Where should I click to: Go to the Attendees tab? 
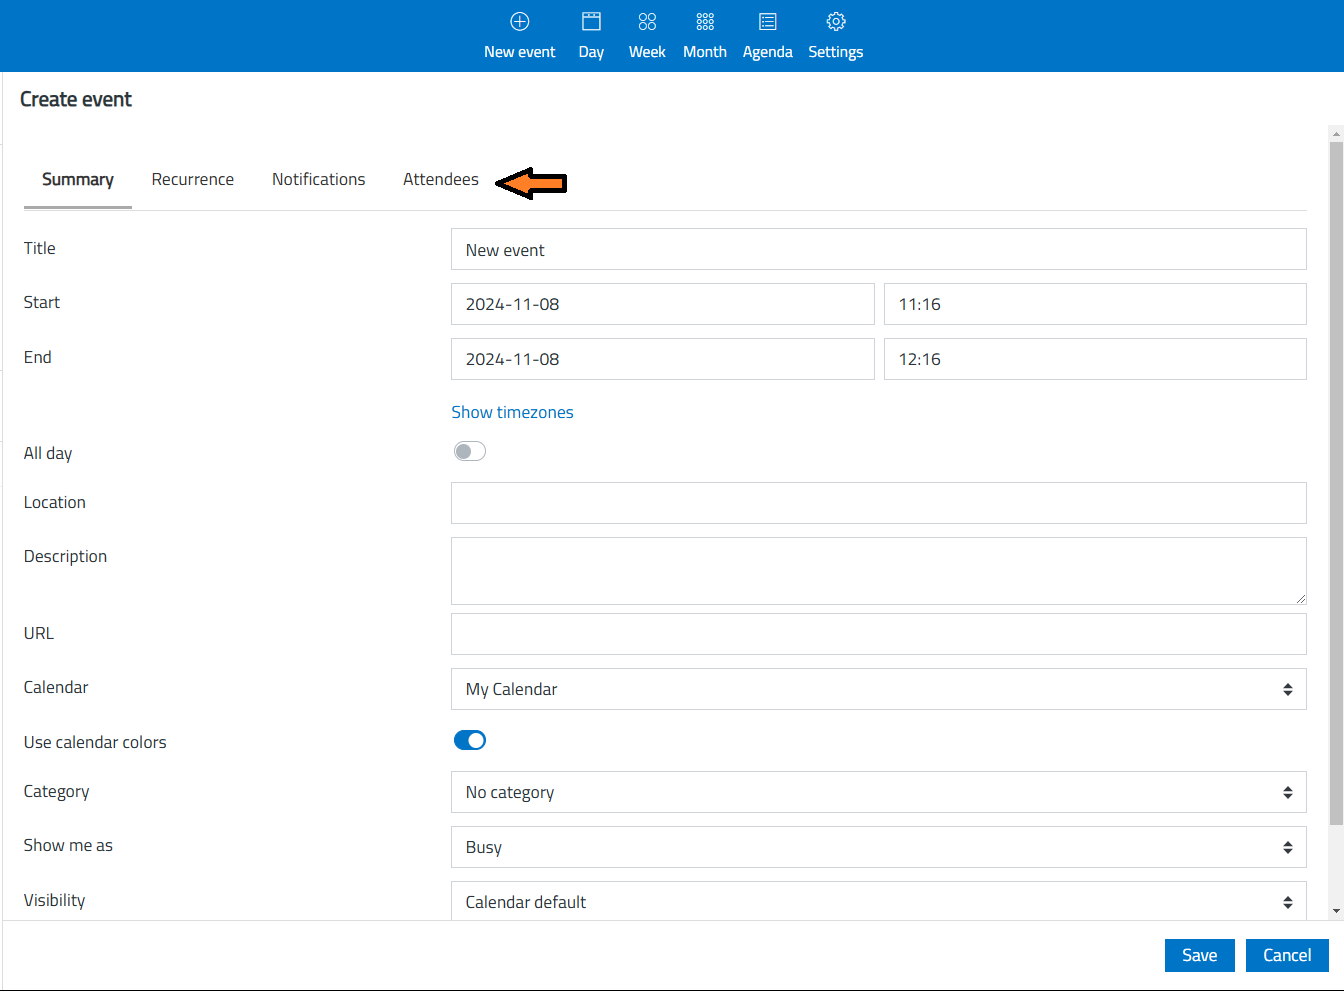[x=441, y=179]
